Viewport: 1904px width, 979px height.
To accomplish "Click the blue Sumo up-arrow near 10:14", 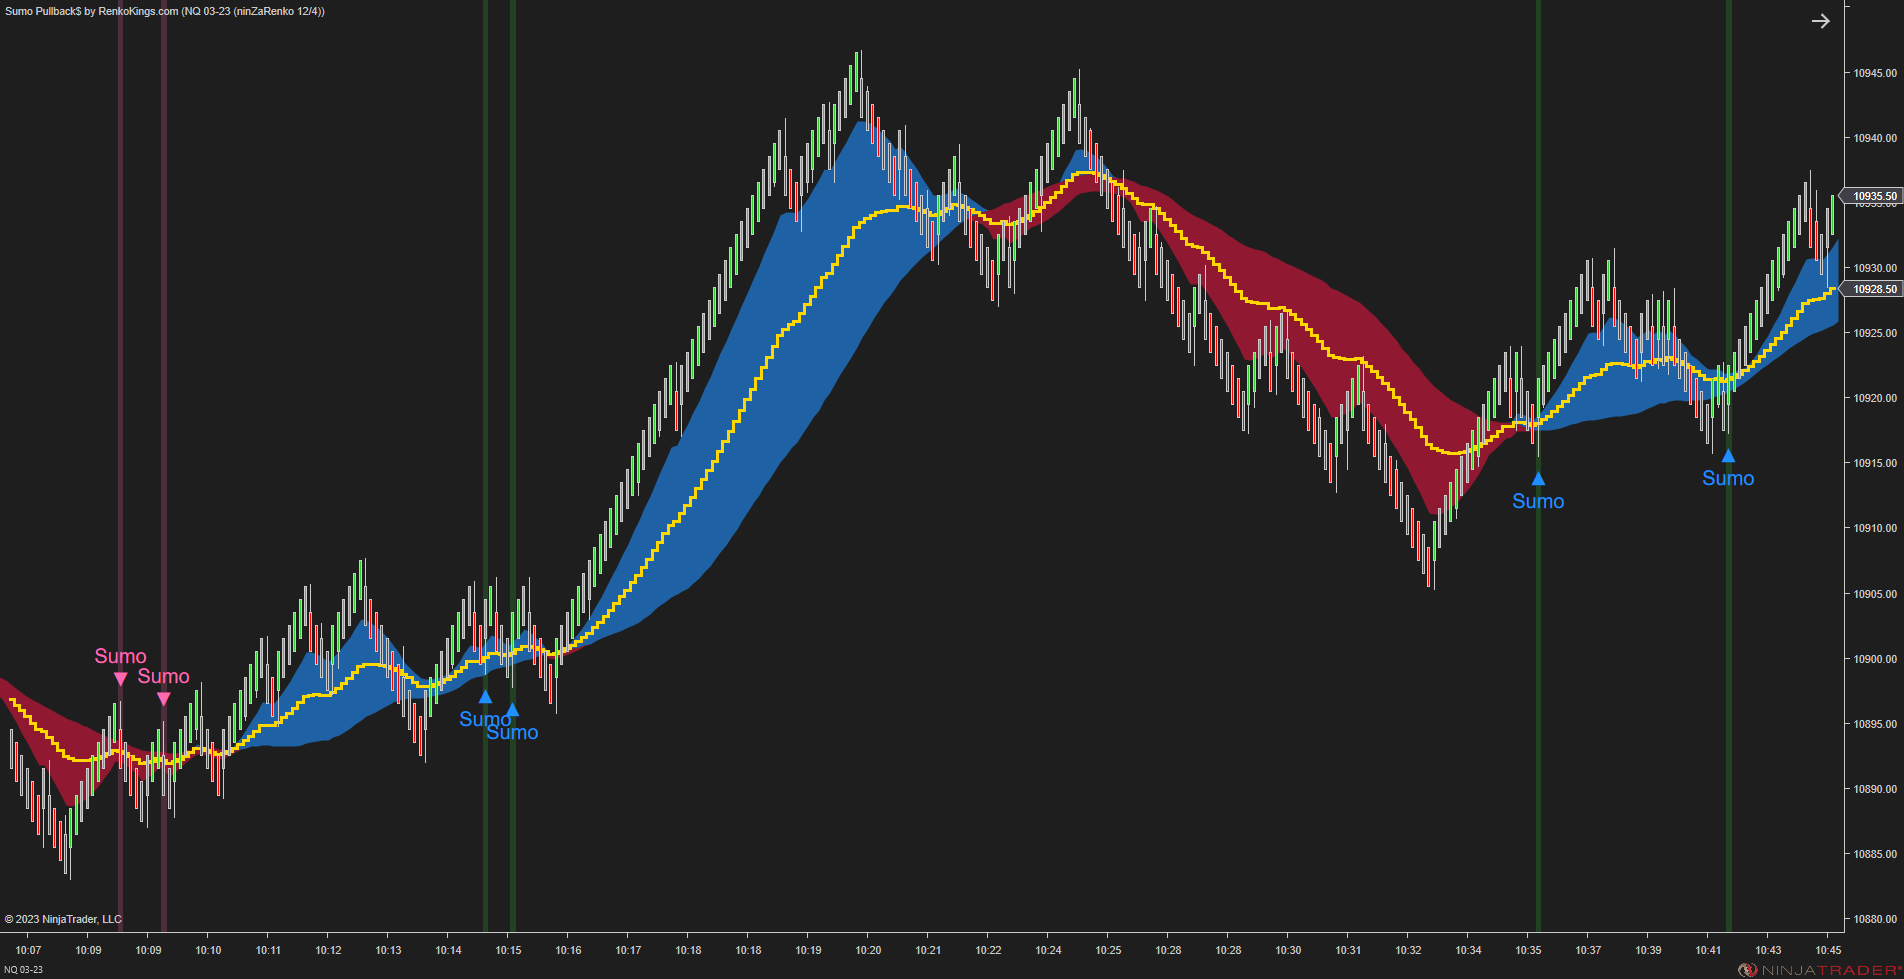I will [486, 697].
